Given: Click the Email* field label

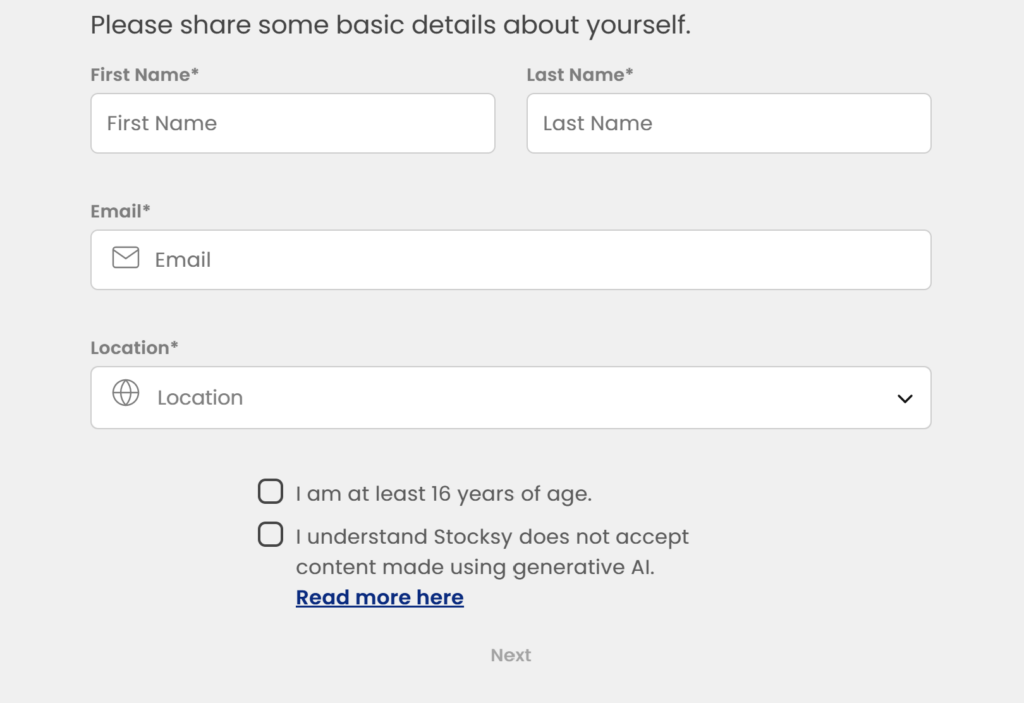Looking at the screenshot, I should pos(120,211).
